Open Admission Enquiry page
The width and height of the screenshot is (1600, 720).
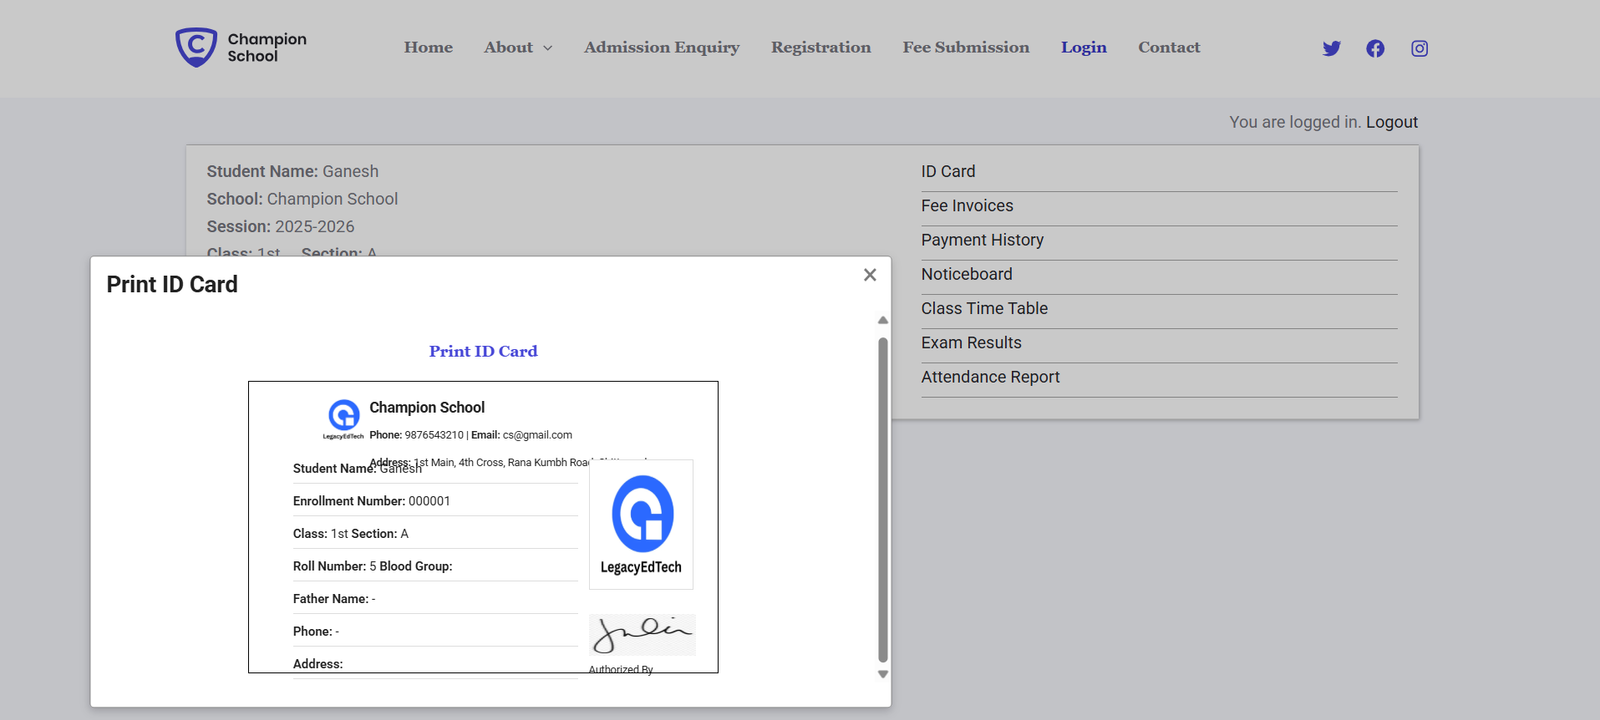point(661,47)
